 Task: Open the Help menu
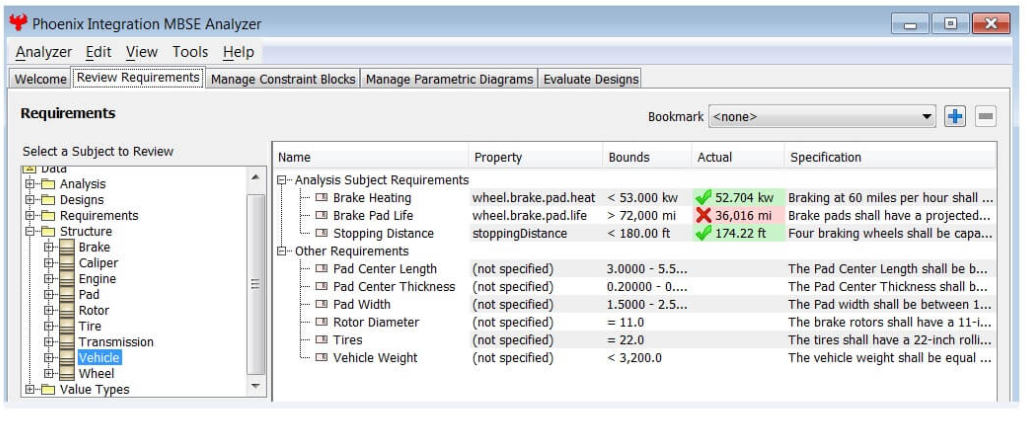pos(239,52)
